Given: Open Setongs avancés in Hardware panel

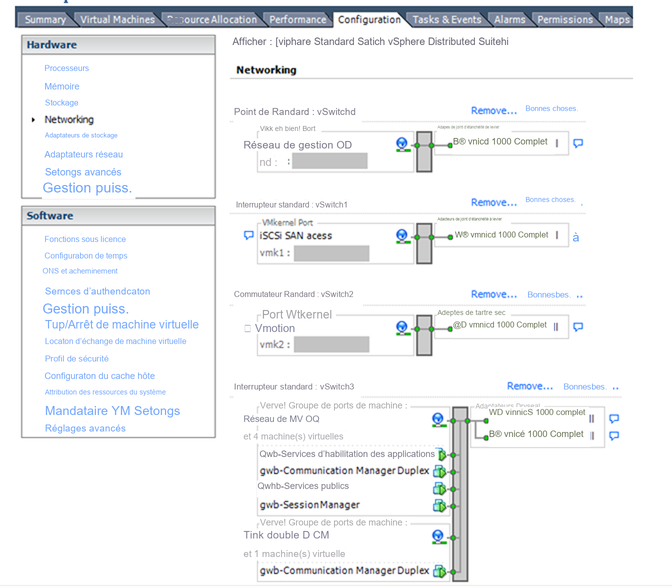Looking at the screenshot, I should 83,172.
